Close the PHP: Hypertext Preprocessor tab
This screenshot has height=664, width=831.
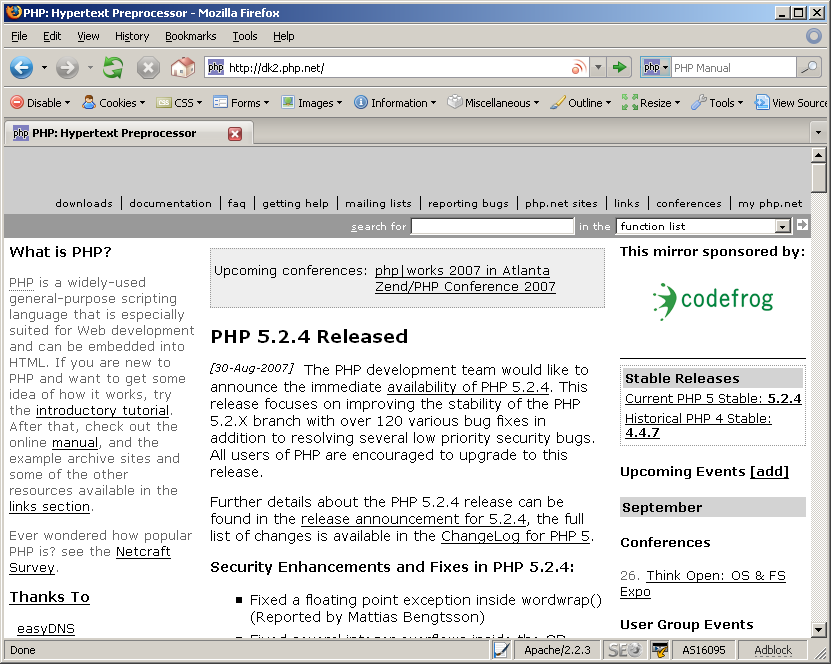[x=235, y=134]
